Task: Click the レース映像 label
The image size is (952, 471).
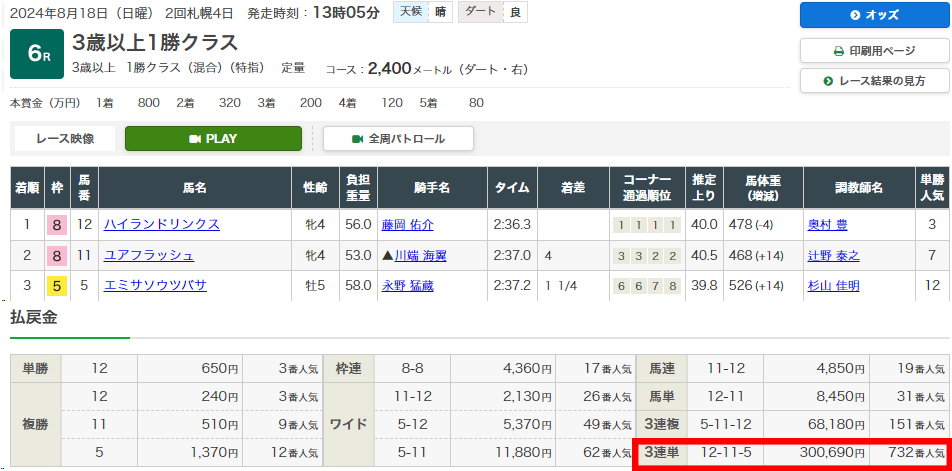Action: [65, 138]
